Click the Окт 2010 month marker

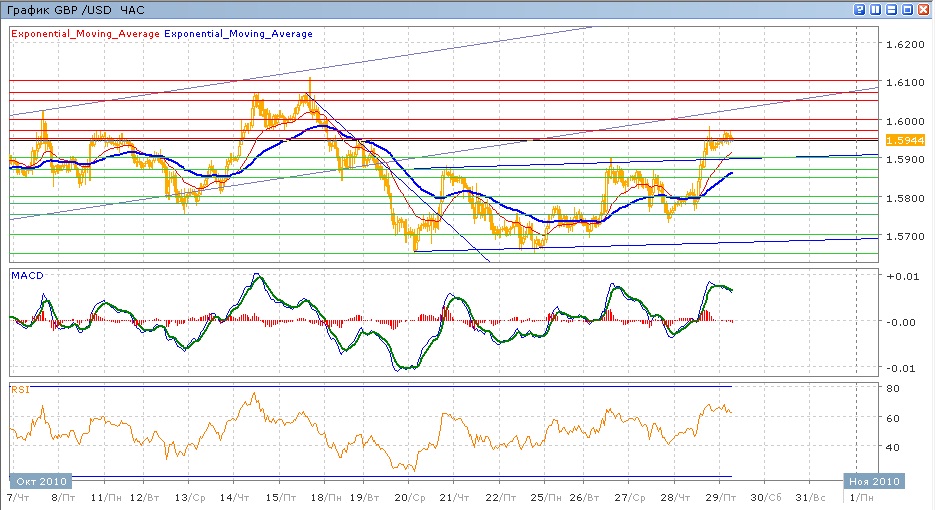pyautogui.click(x=35, y=480)
